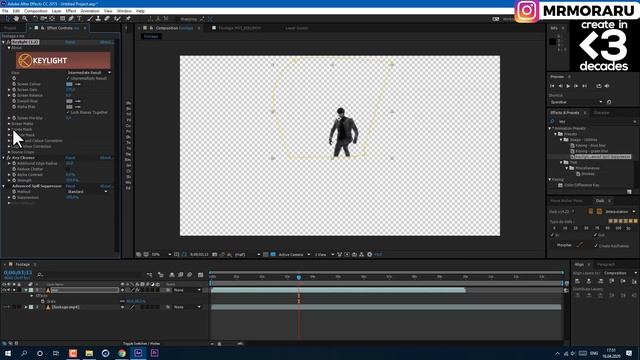Open magnification ratio dropdown 50%
640x360 pixels.
pos(161,255)
